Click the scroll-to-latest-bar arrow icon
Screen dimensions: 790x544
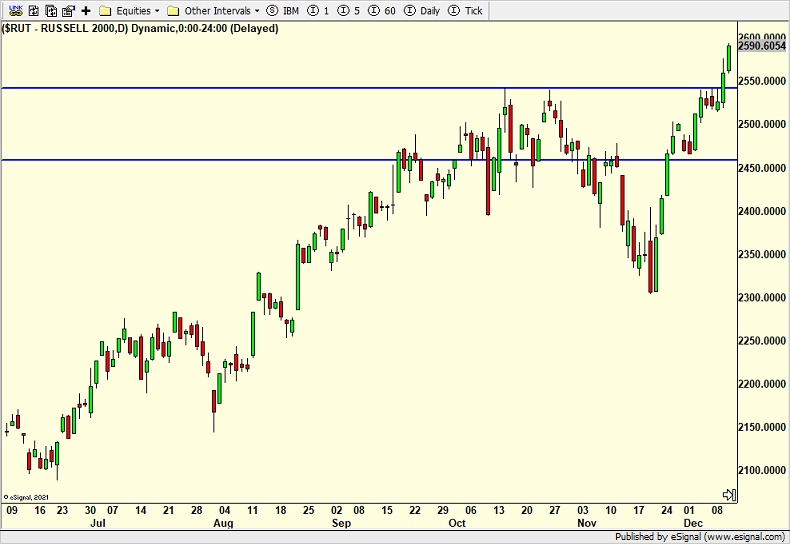729,495
